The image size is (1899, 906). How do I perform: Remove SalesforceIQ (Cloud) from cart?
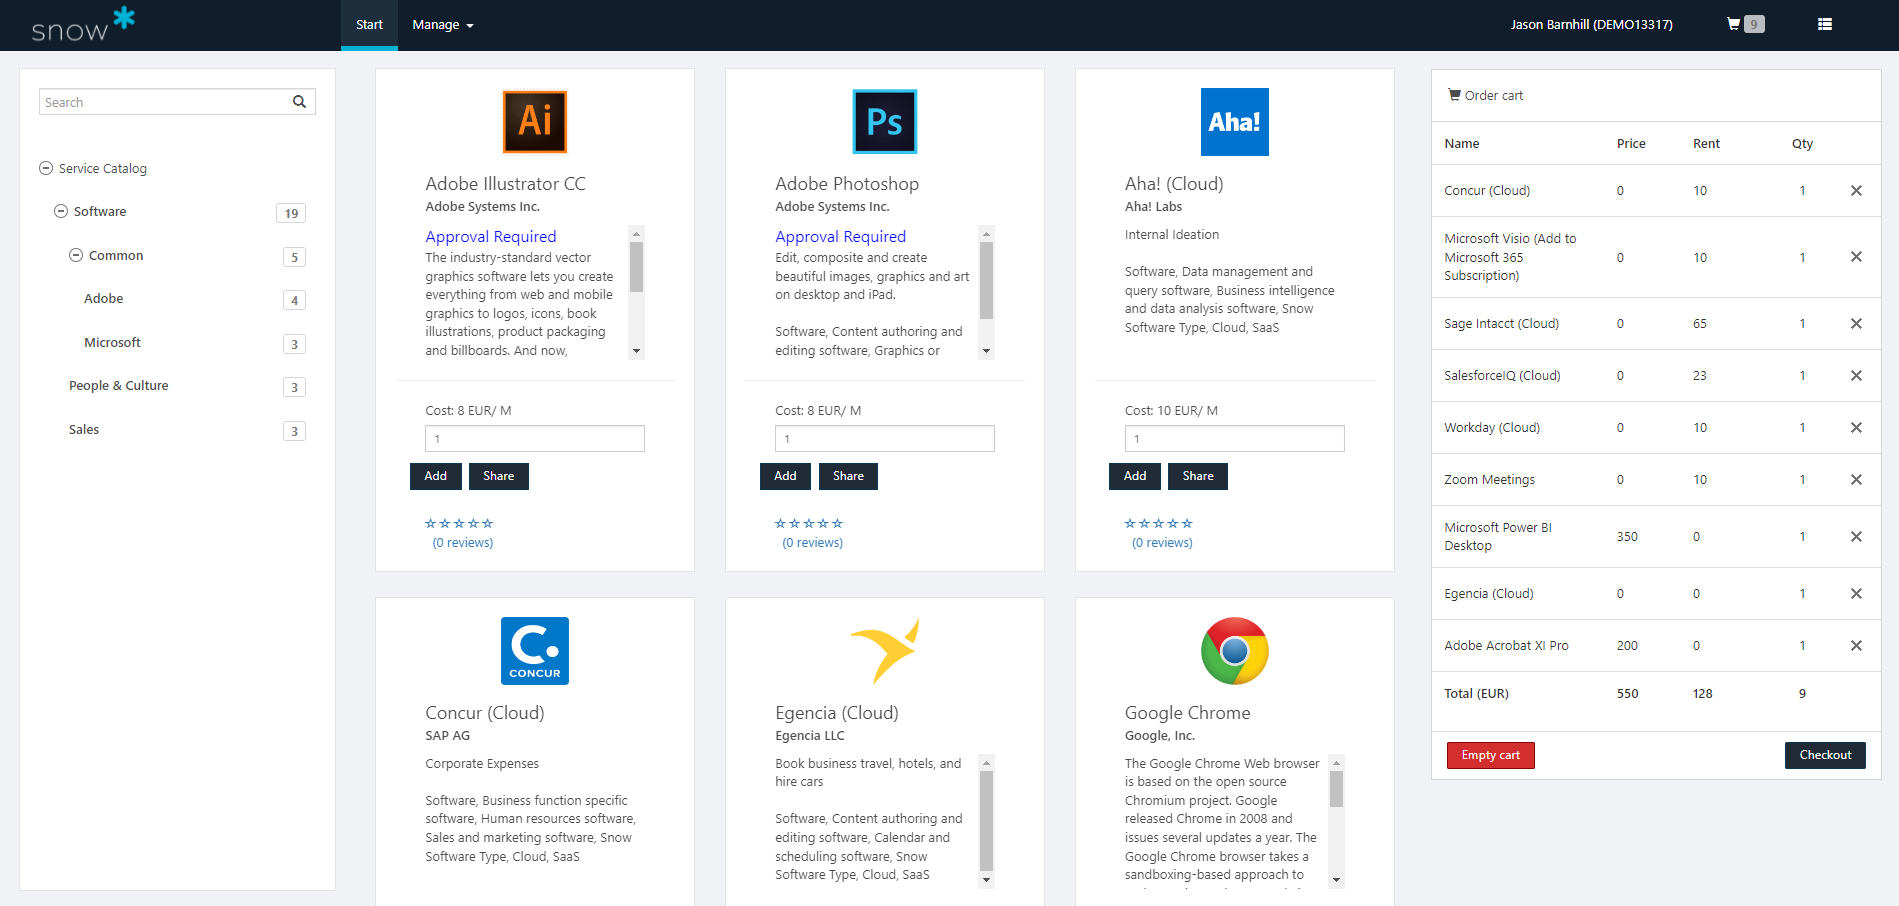1856,376
